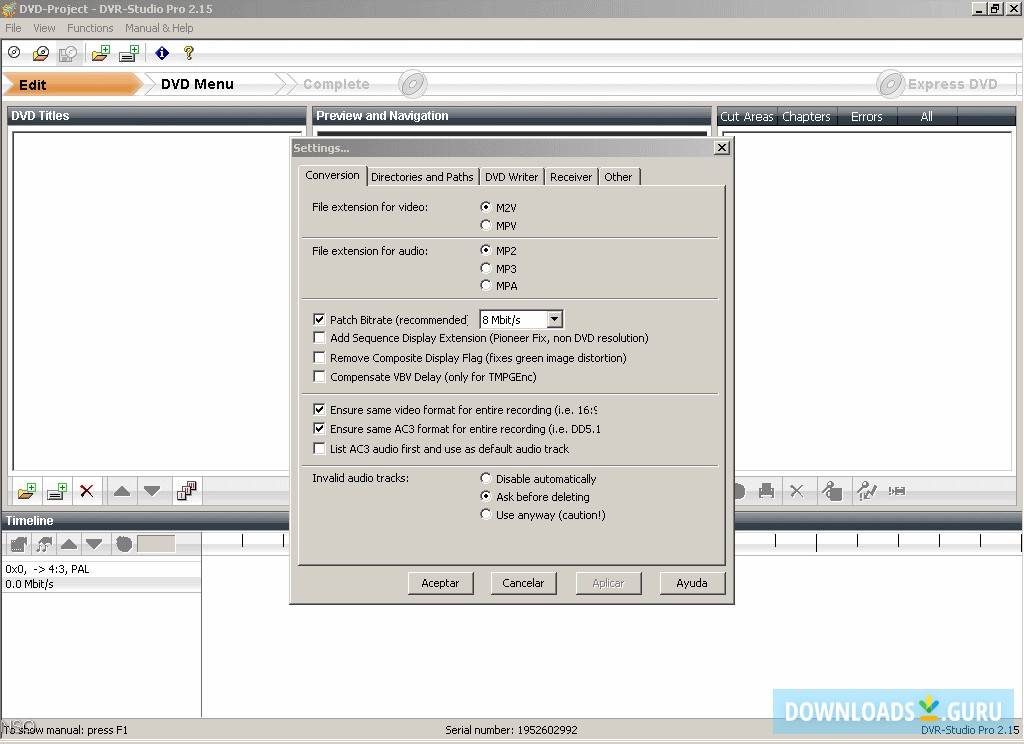Choose MP3 audio file extension
The height and width of the screenshot is (744, 1024).
pyautogui.click(x=486, y=268)
